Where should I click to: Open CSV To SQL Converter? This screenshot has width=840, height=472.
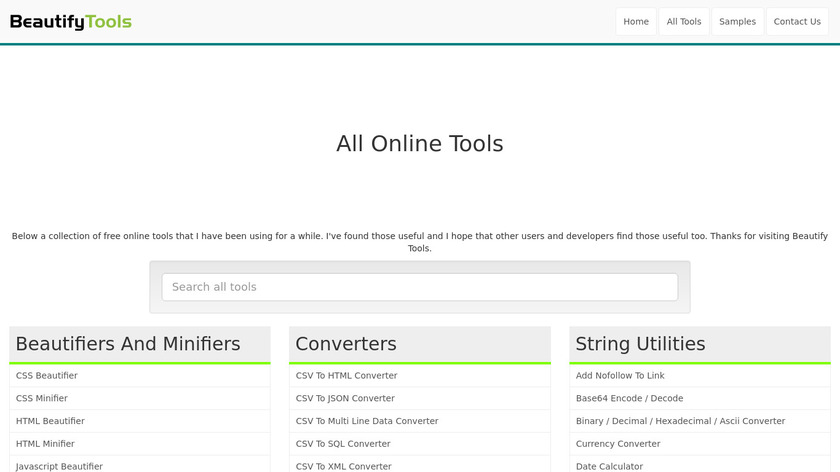[x=419, y=444]
